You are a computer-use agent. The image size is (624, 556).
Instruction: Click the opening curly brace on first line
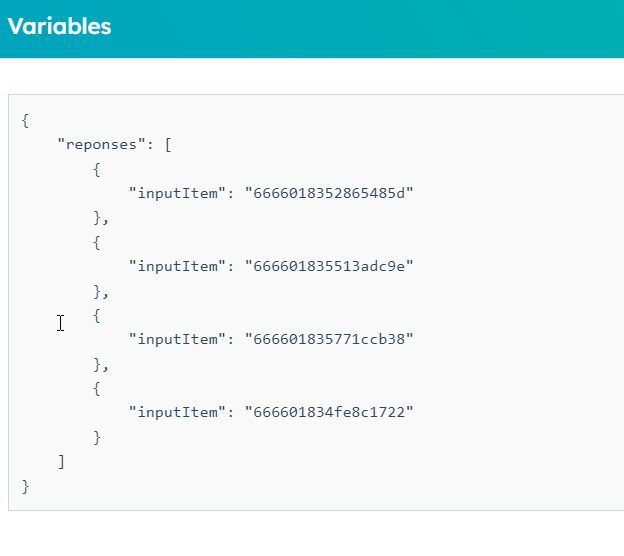[25, 120]
